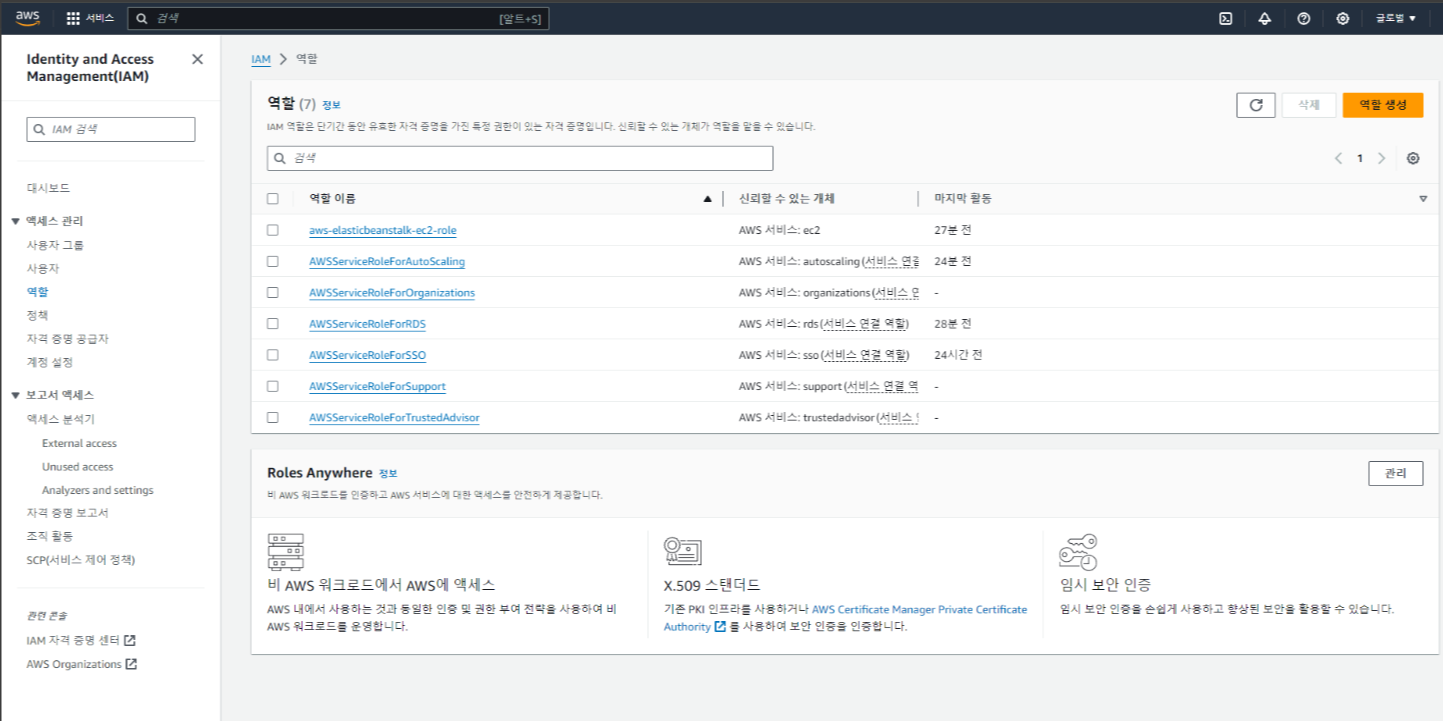Viewport: 1443px width, 721px height.
Task: Go to the previous page of roles
Action: [1338, 158]
